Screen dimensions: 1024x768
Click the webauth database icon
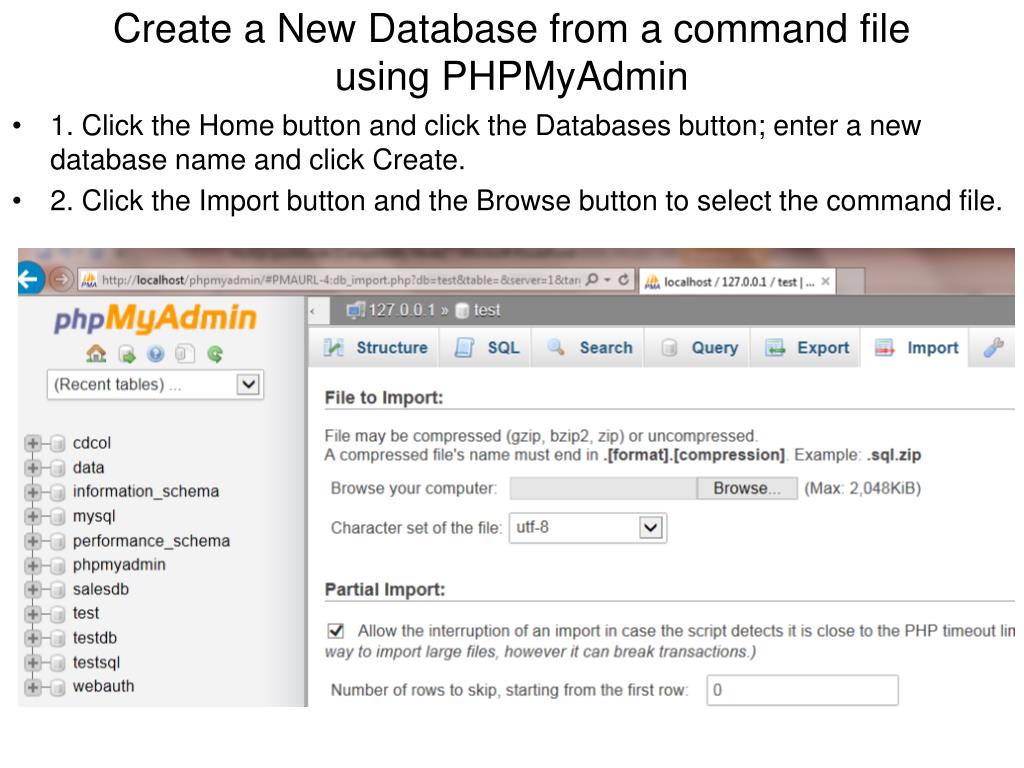tap(58, 687)
